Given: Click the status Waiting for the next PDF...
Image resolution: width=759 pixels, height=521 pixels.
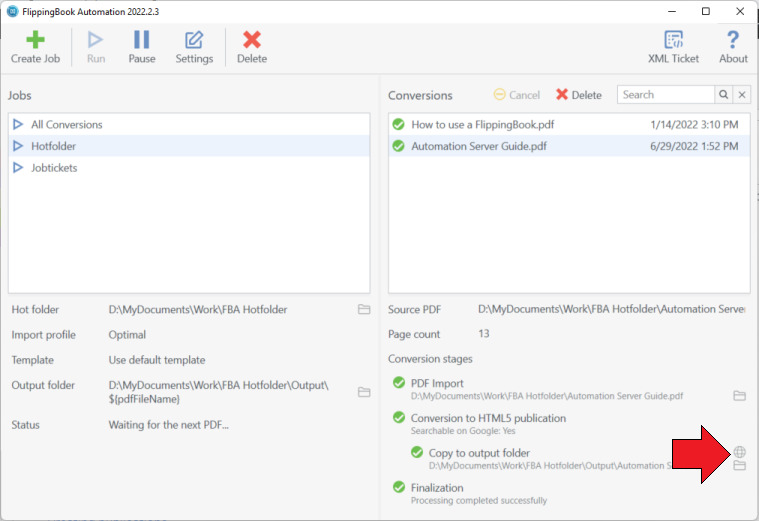Looking at the screenshot, I should [x=168, y=425].
